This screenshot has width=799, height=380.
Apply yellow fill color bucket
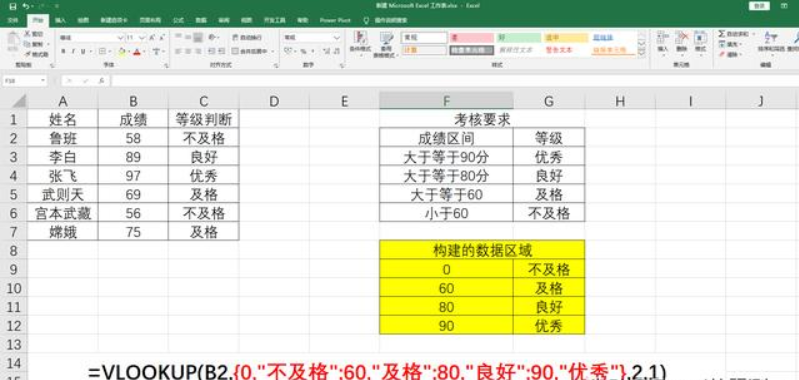(x=121, y=51)
